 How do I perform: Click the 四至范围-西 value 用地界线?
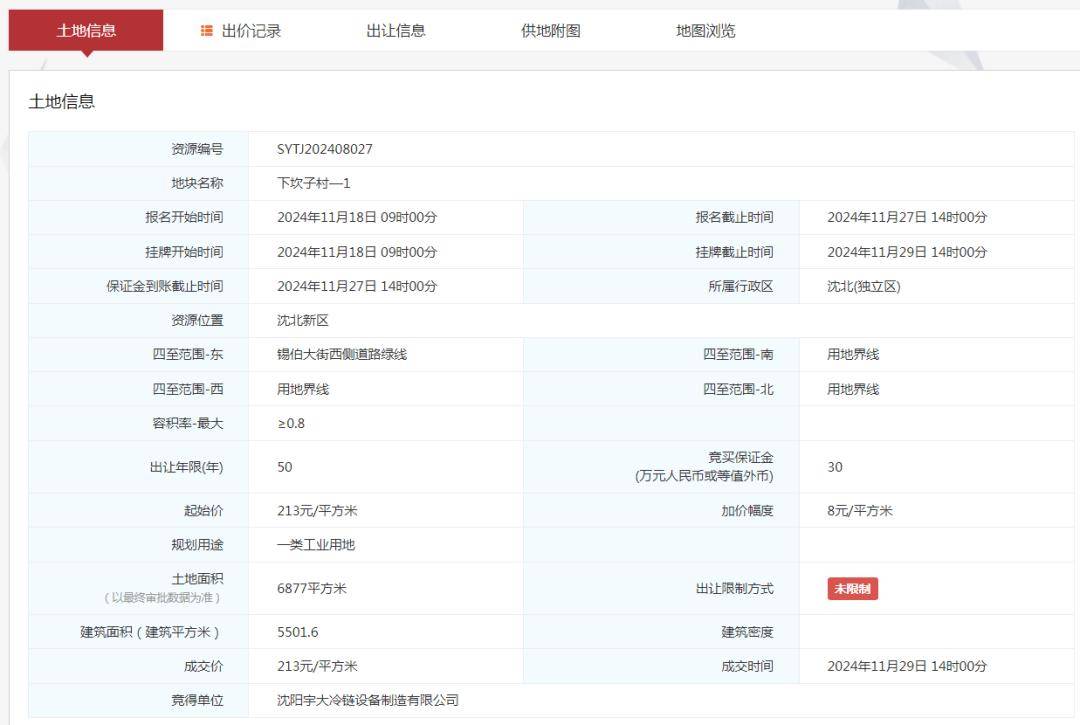coord(303,390)
